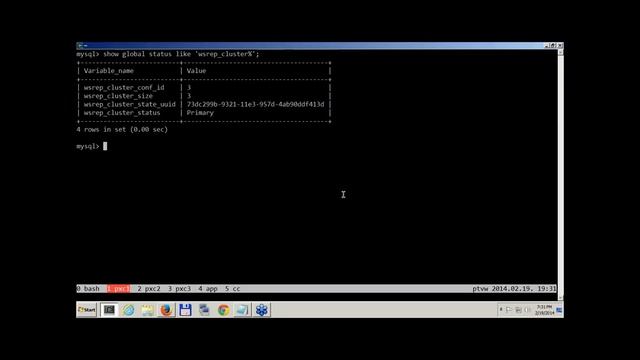
Task: Switch to tmux window 4 app
Action: coord(208,289)
